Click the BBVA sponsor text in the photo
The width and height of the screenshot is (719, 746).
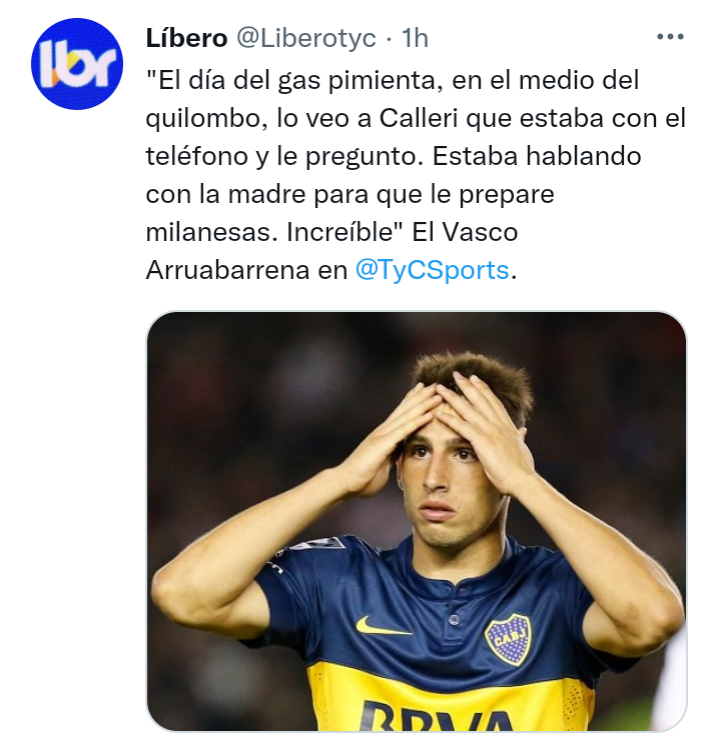[435, 716]
